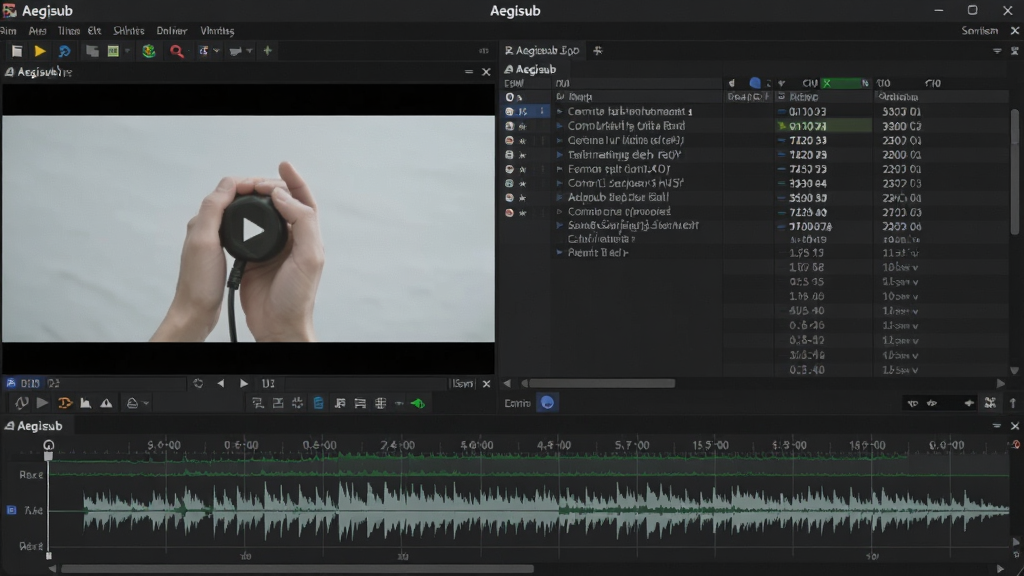The image size is (1024, 576).
Task: Click the "Sonltsm" button at top right
Action: 980,31
